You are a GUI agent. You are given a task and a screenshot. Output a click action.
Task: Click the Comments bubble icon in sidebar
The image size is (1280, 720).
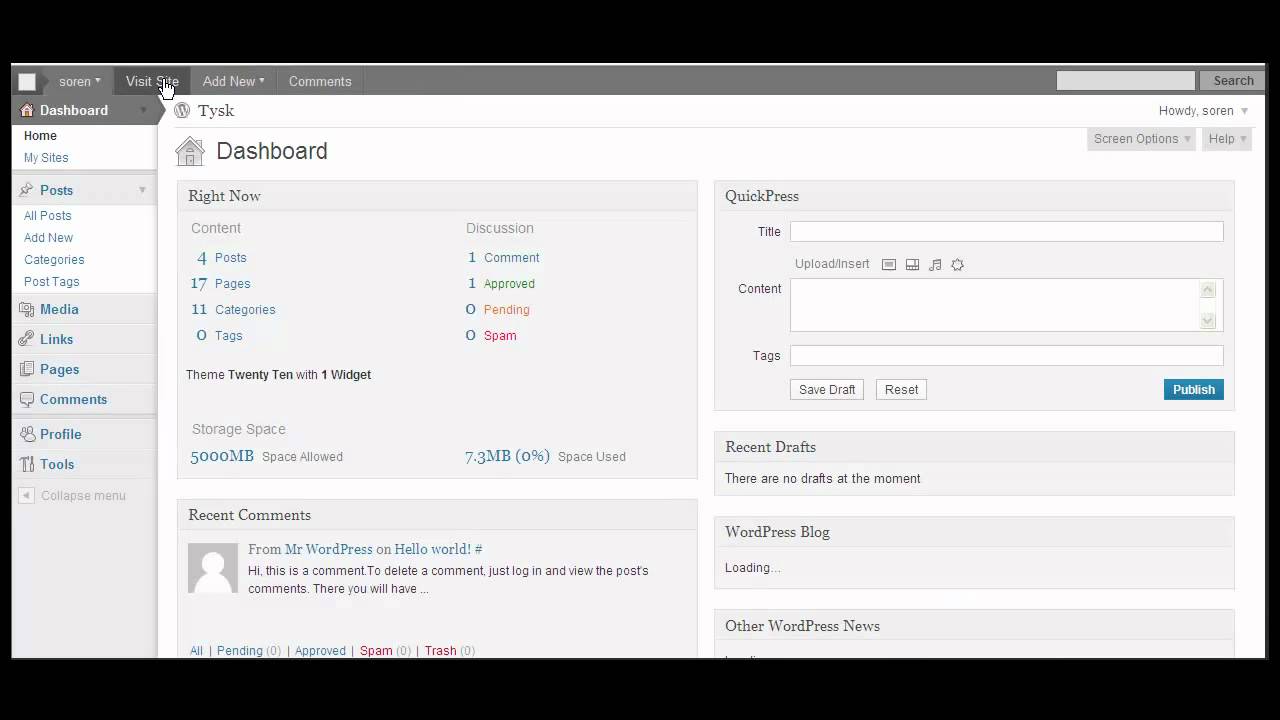tap(27, 399)
